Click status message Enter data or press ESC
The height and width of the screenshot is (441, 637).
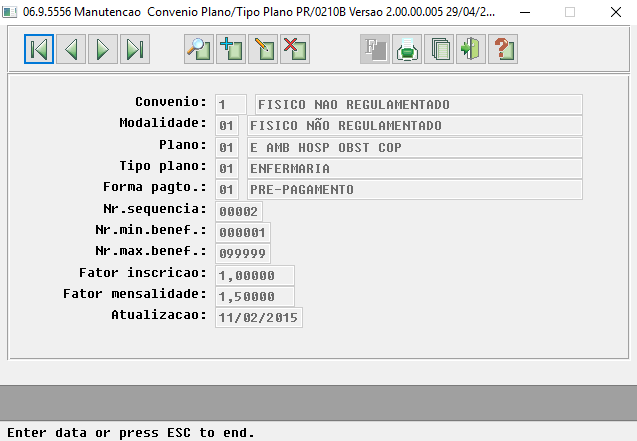coord(131,433)
